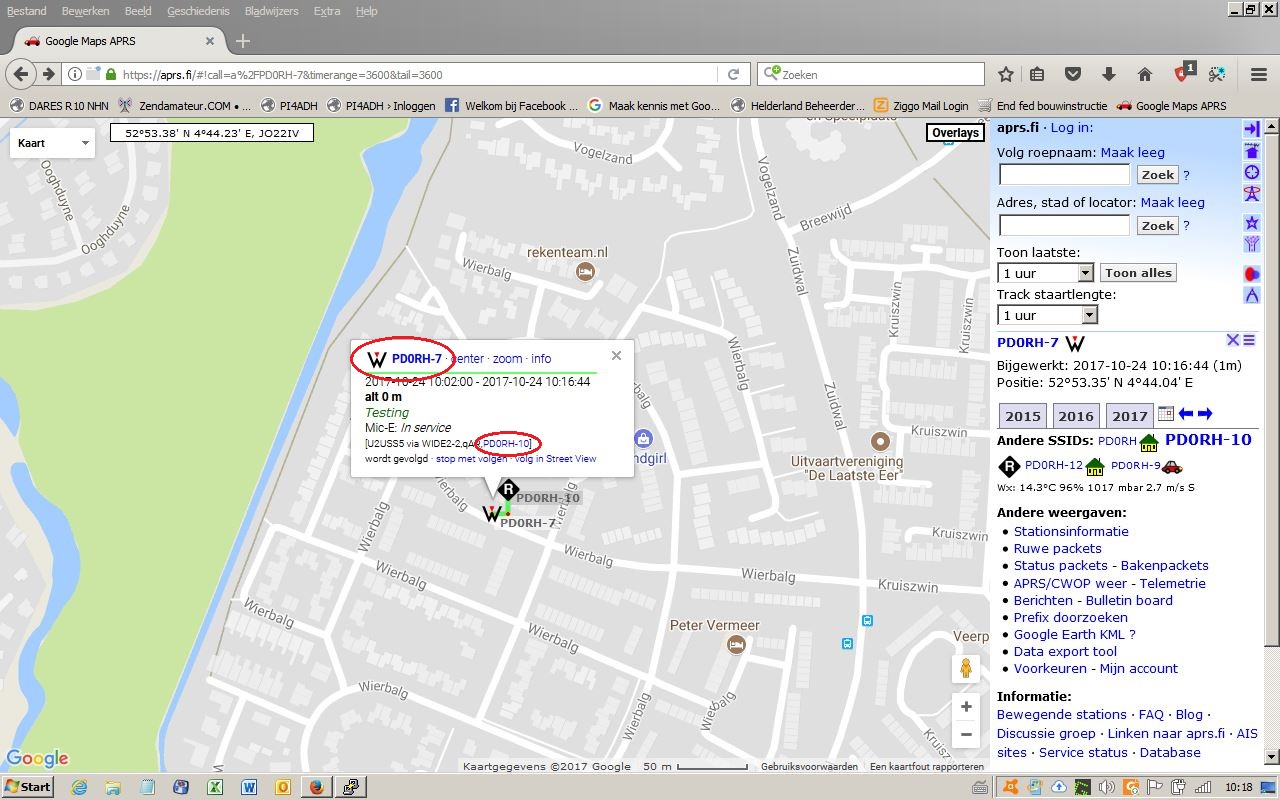Collapse the aprs.fi sidebar arrow icon
This screenshot has height=800, width=1280.
pos(1251,129)
